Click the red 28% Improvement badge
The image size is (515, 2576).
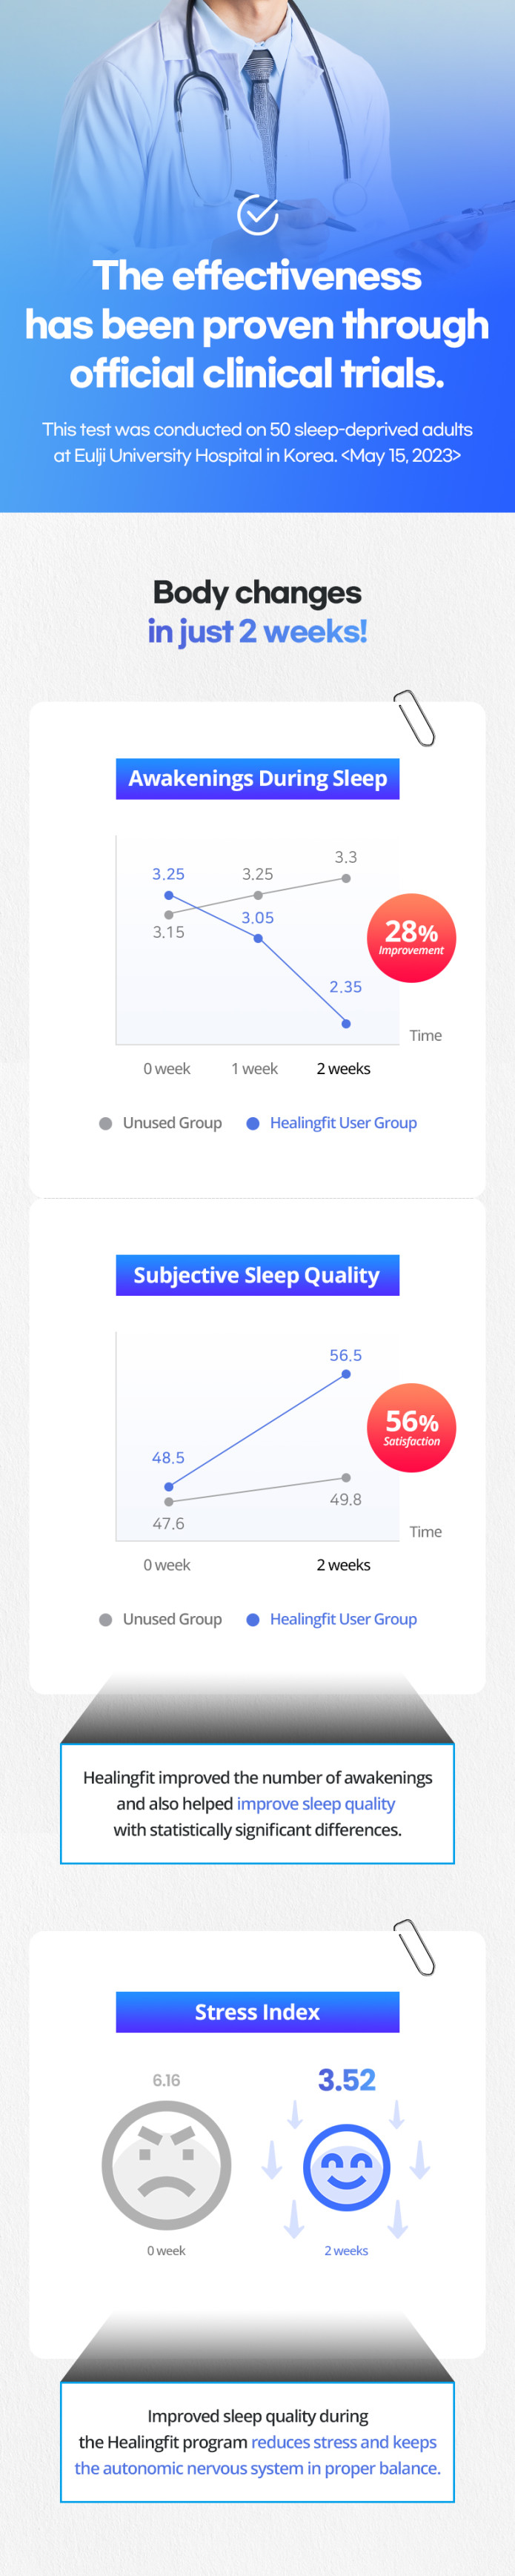pos(411,937)
